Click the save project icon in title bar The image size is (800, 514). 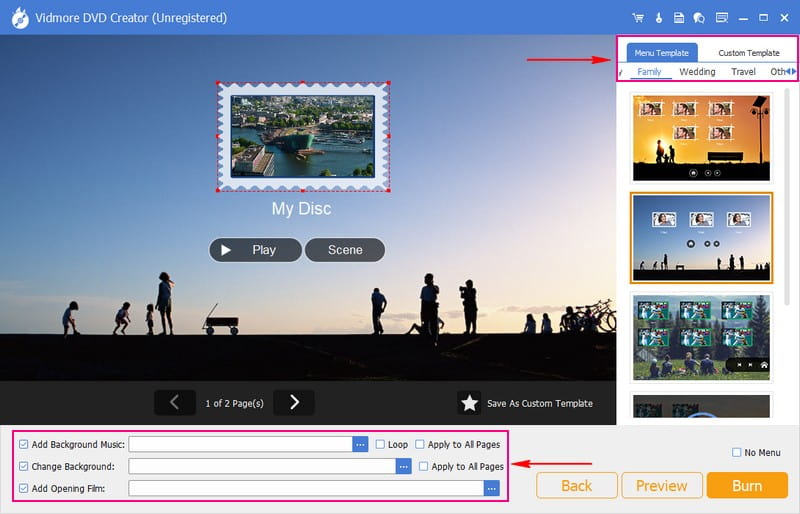[679, 18]
